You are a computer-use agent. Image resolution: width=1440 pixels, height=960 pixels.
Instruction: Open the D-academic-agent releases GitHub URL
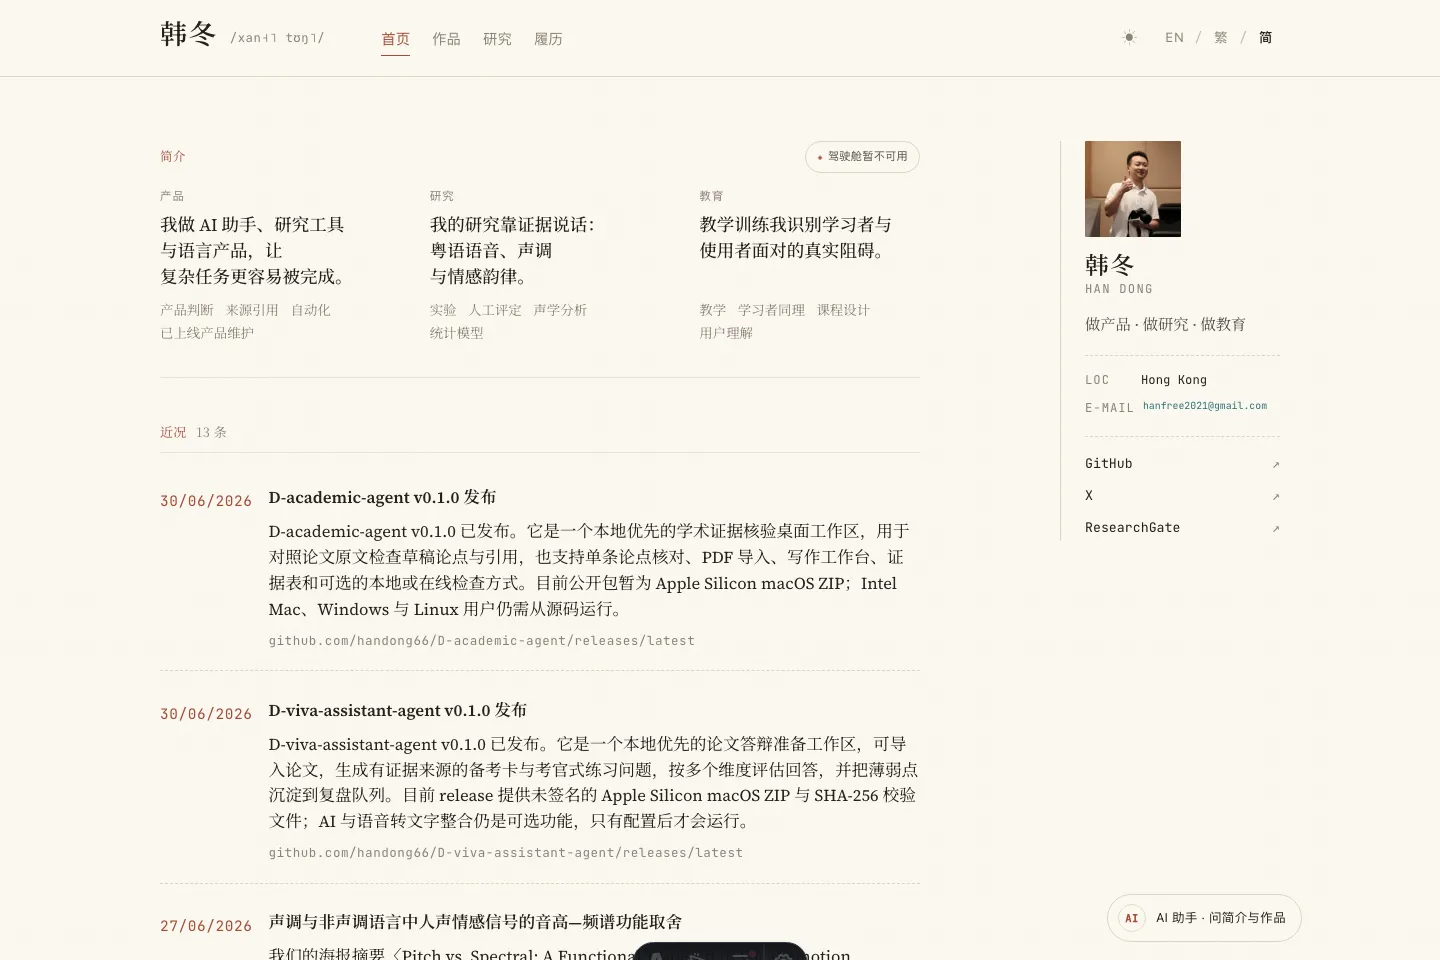coord(481,641)
